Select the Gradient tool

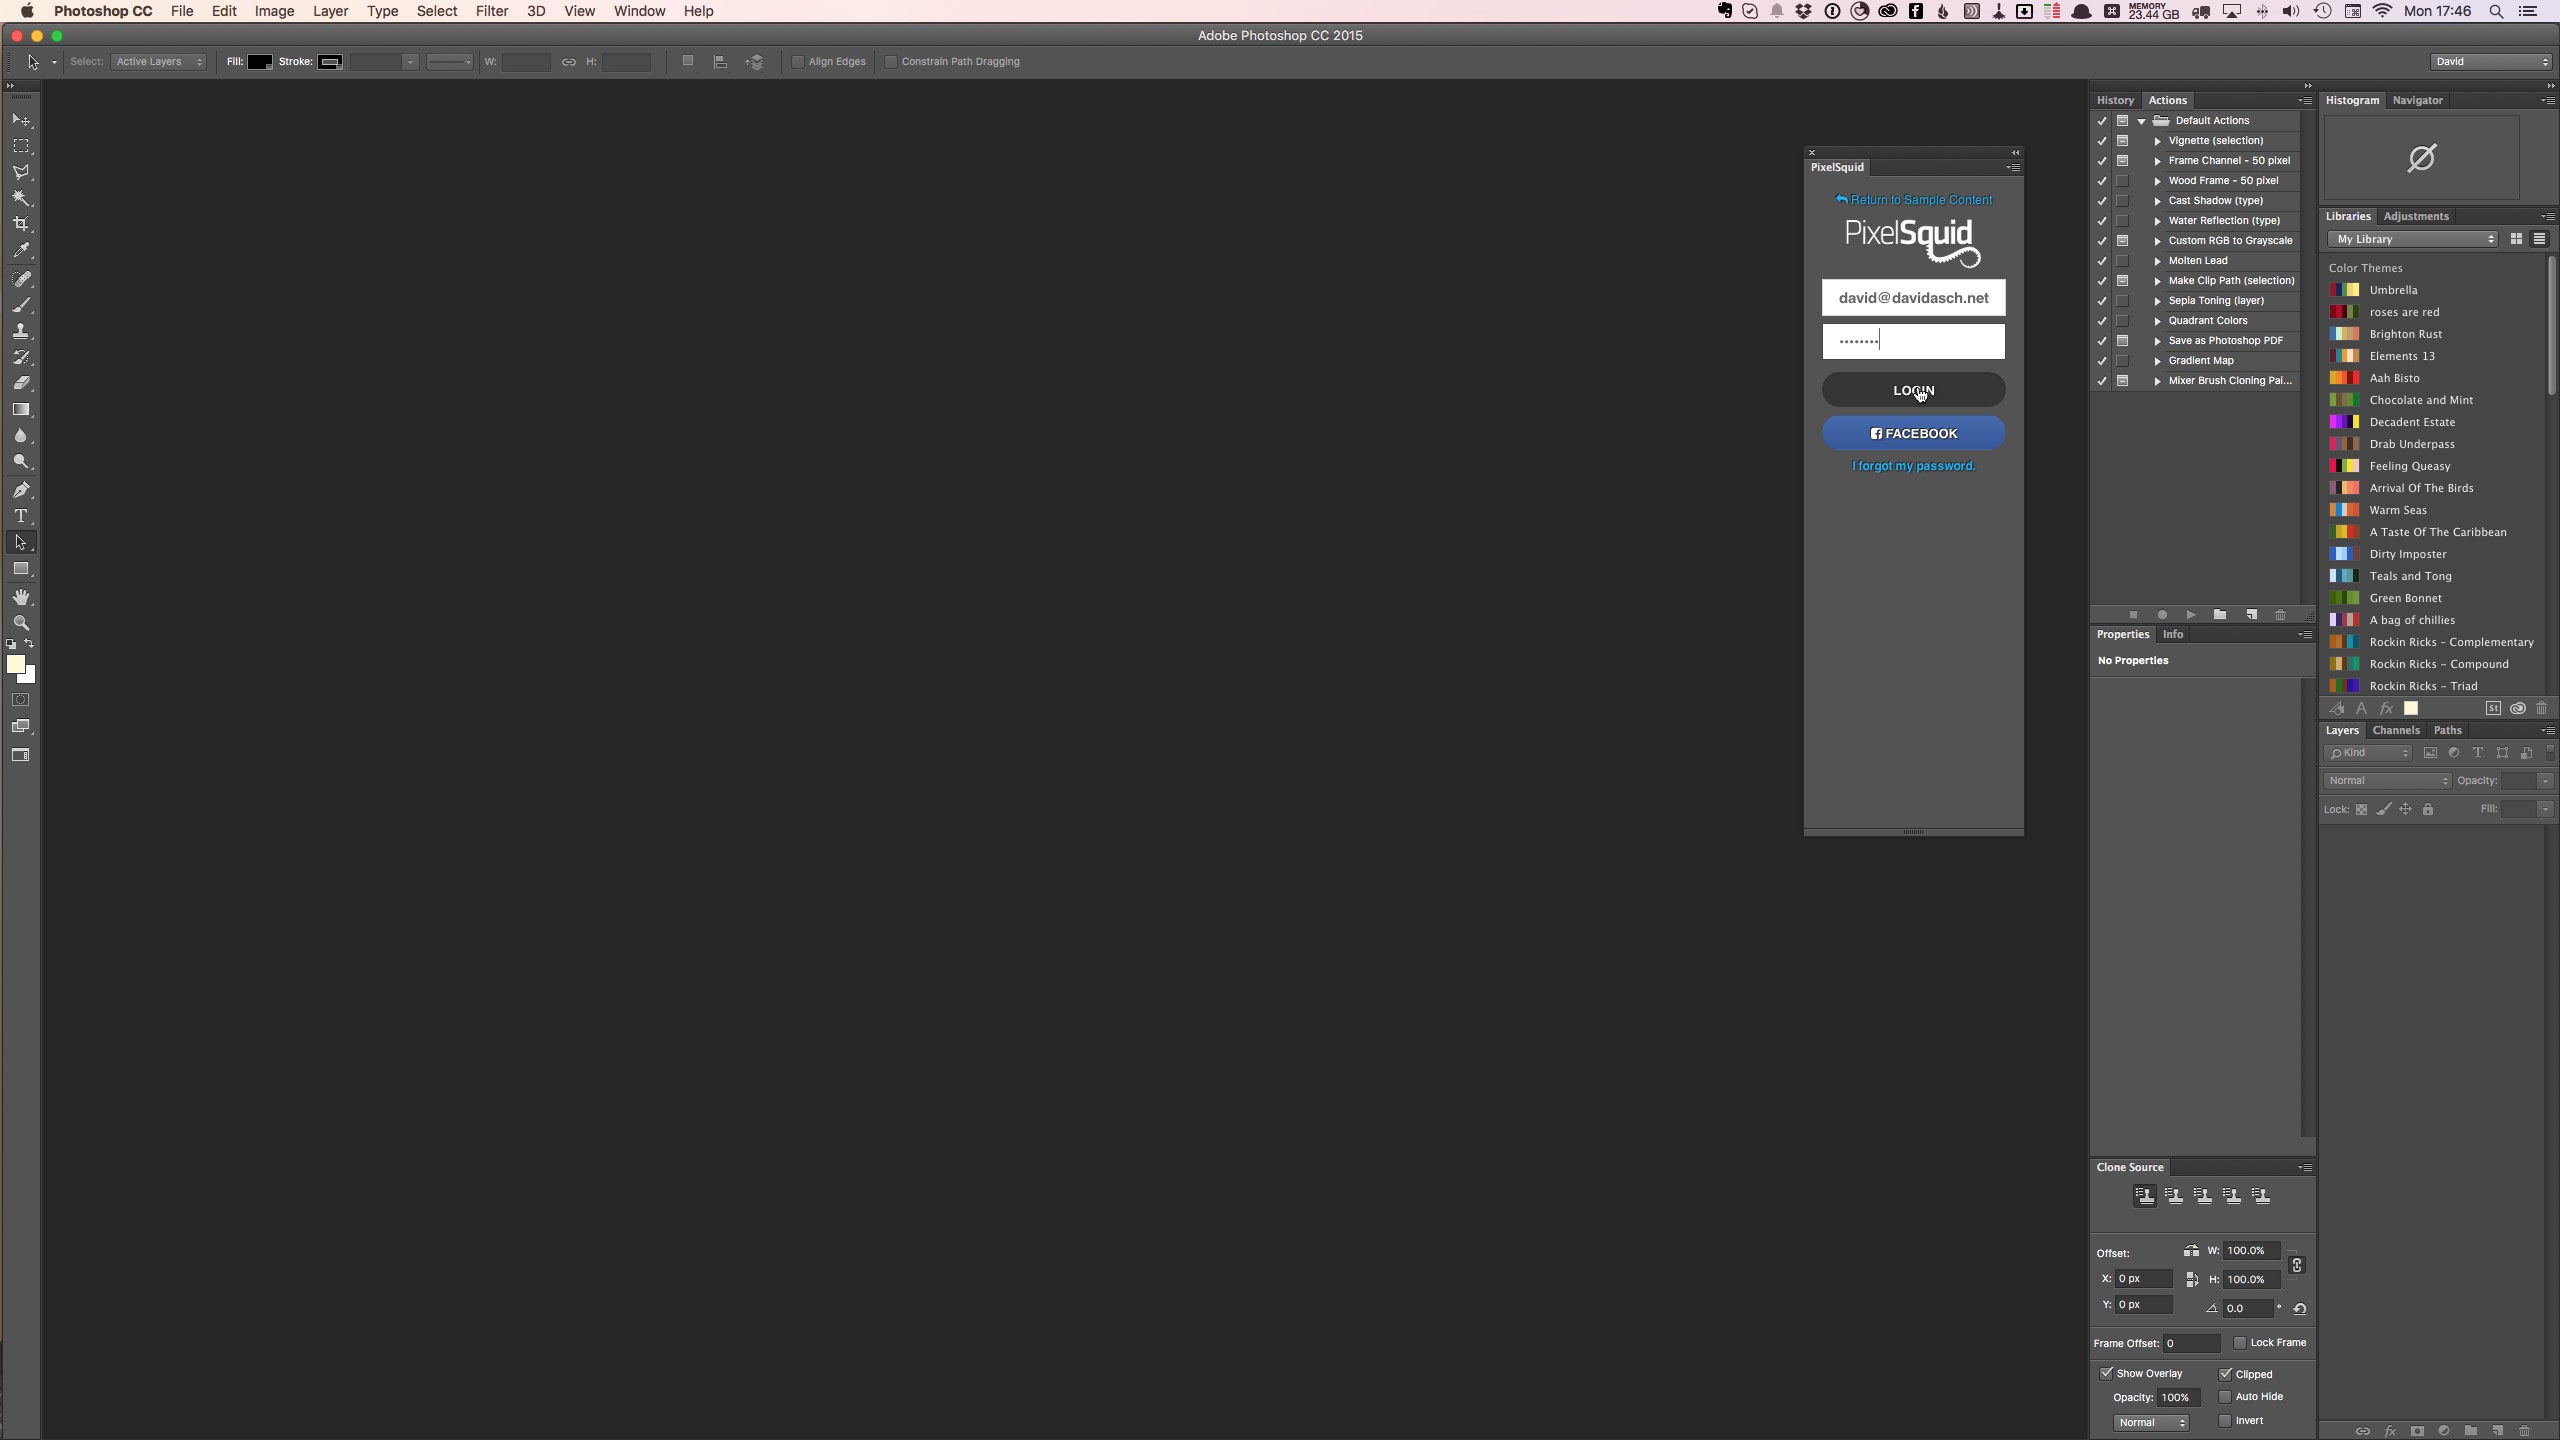[21, 410]
